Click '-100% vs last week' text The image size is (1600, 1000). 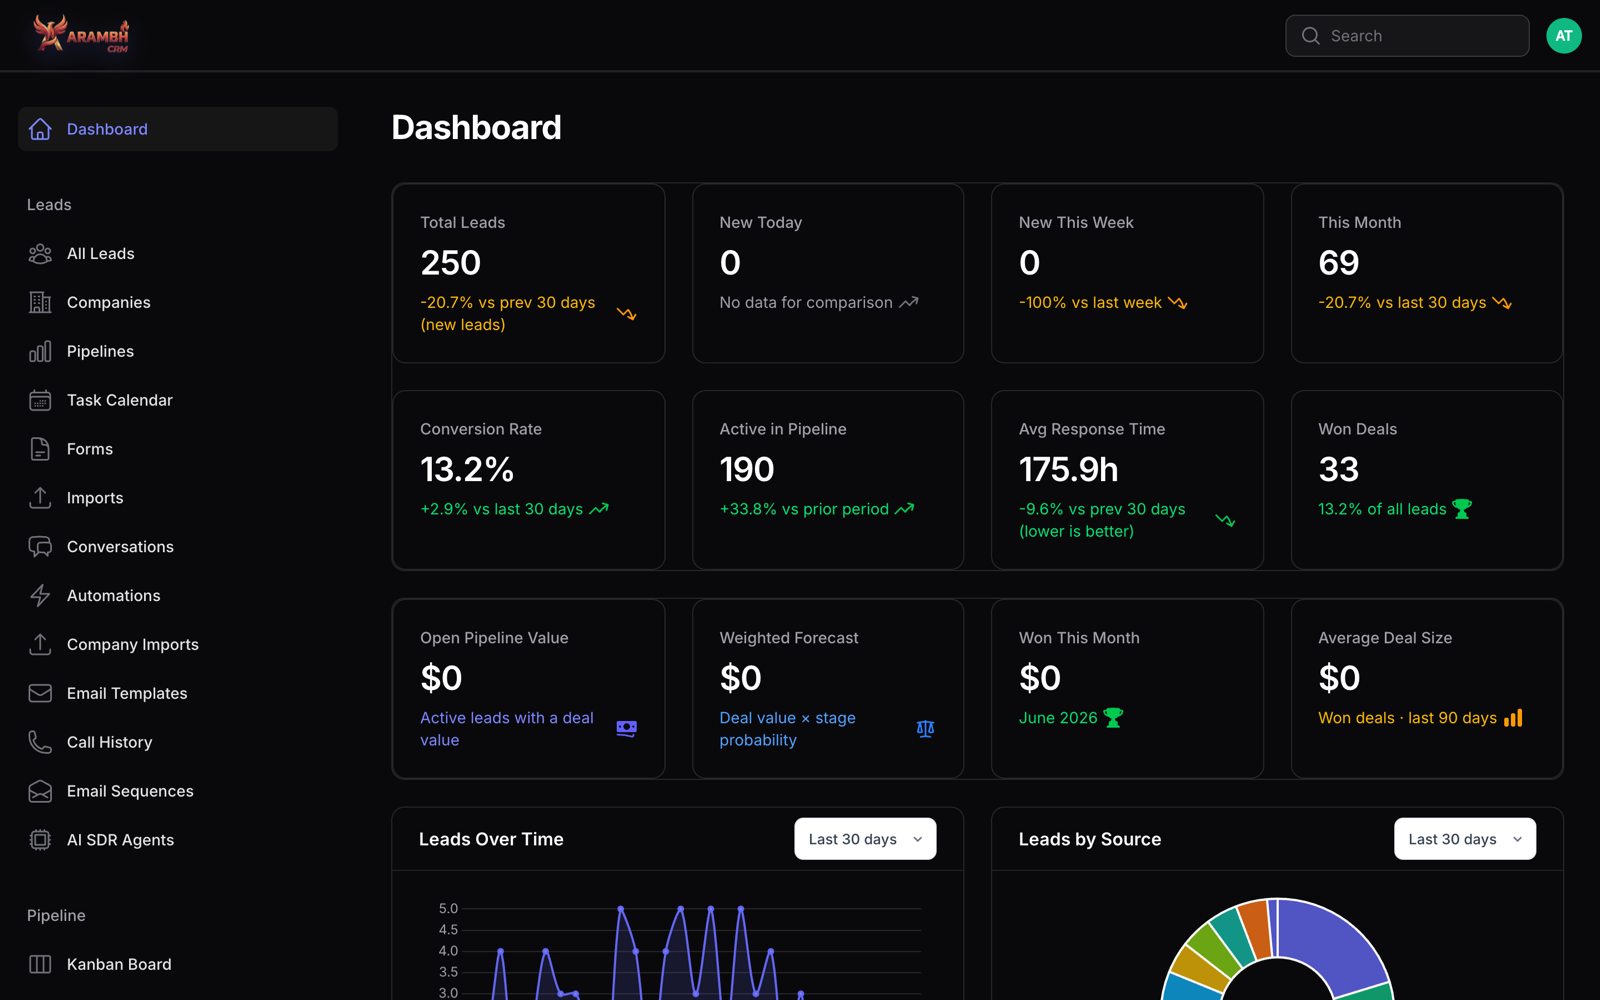(1090, 303)
